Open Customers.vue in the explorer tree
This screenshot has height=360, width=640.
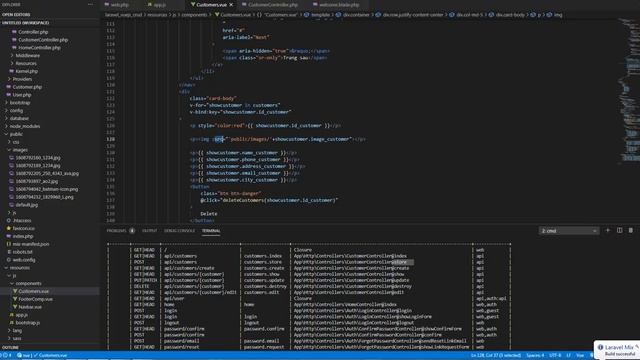[x=33, y=291]
